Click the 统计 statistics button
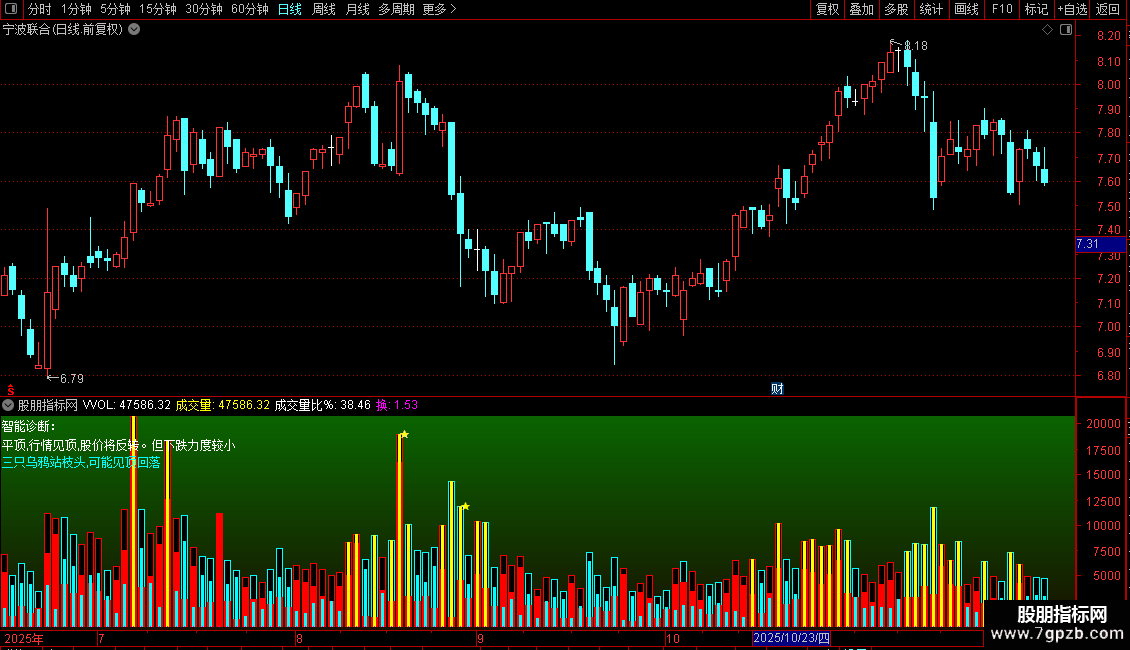The image size is (1130, 650). click(x=930, y=9)
